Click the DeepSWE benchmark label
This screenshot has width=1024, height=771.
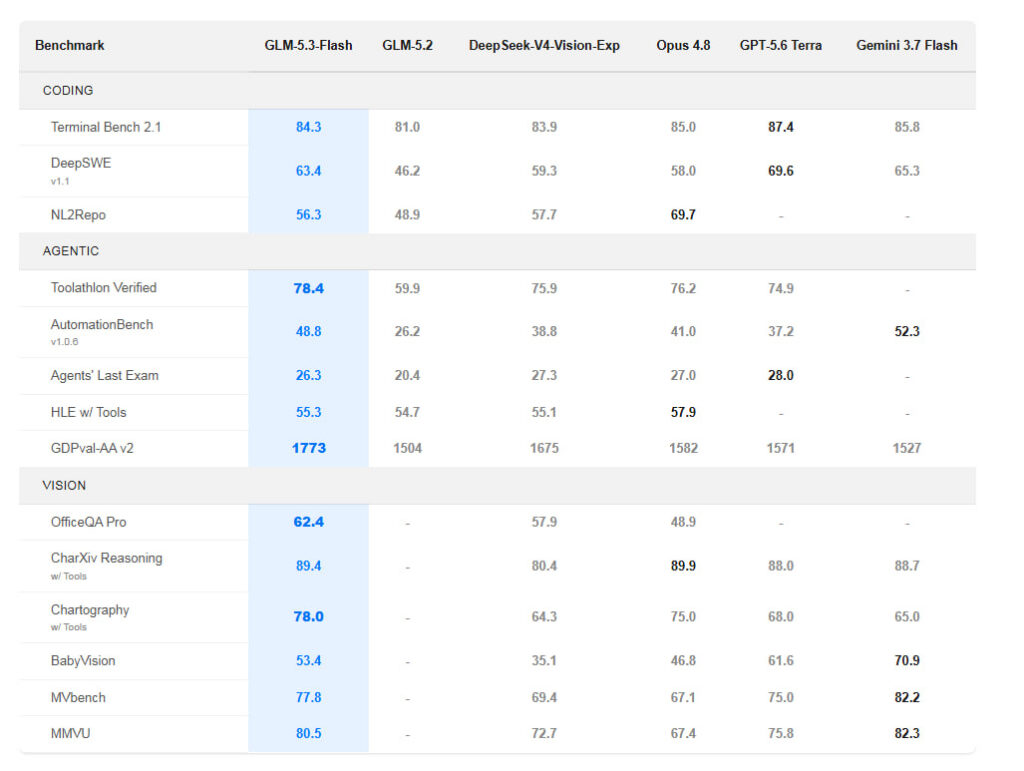click(x=81, y=163)
